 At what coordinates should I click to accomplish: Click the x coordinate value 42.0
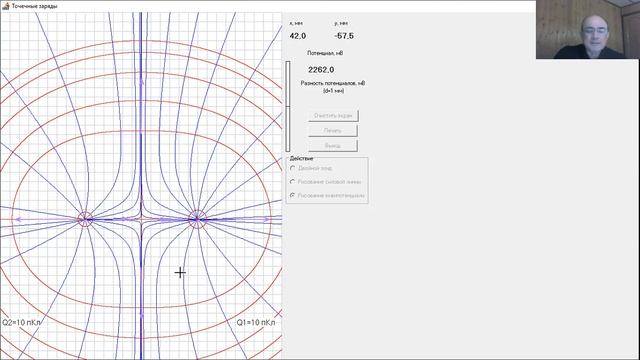298,36
